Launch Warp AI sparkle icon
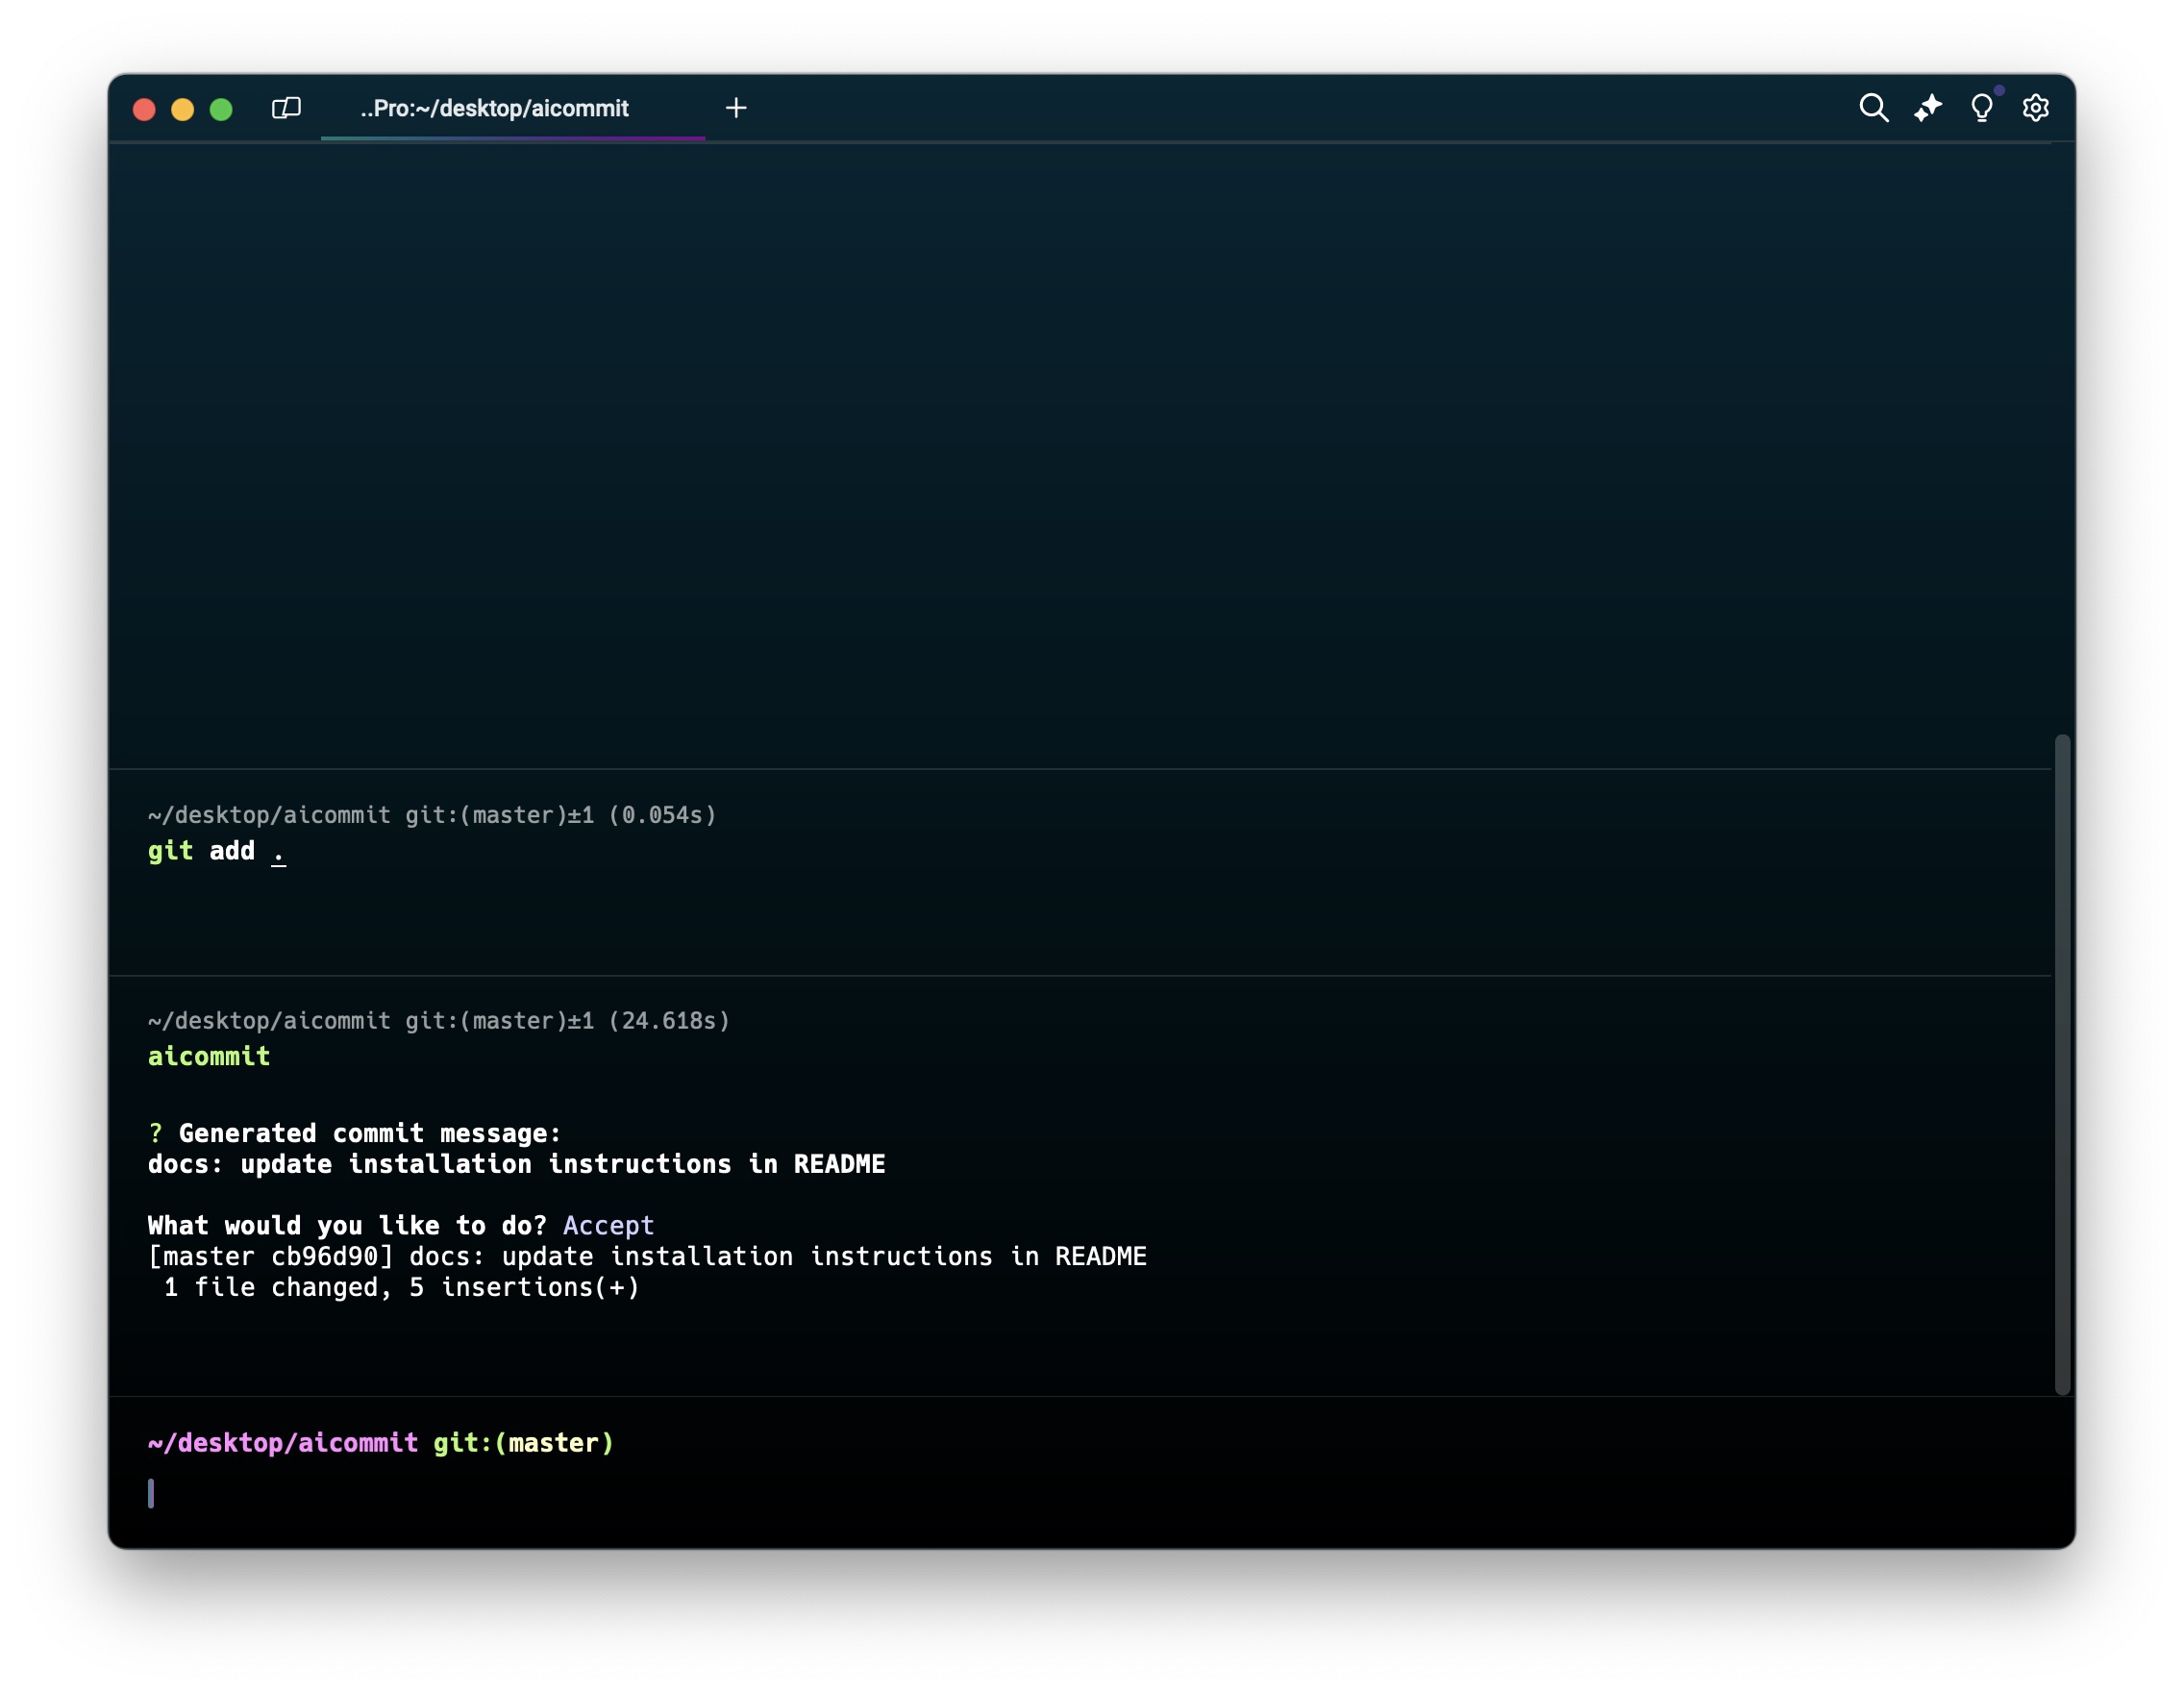2184x1692 pixels. click(x=1927, y=108)
